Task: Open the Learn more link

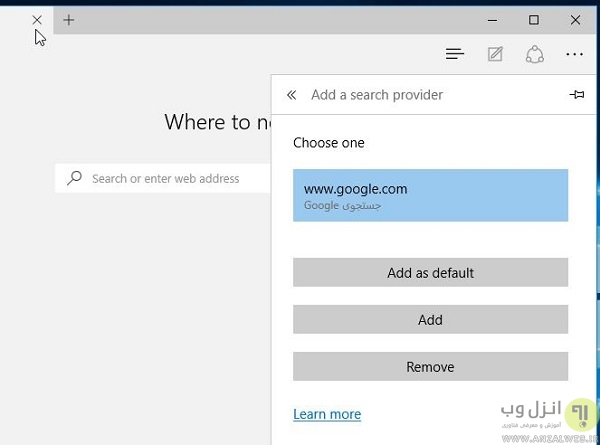Action: tap(327, 414)
